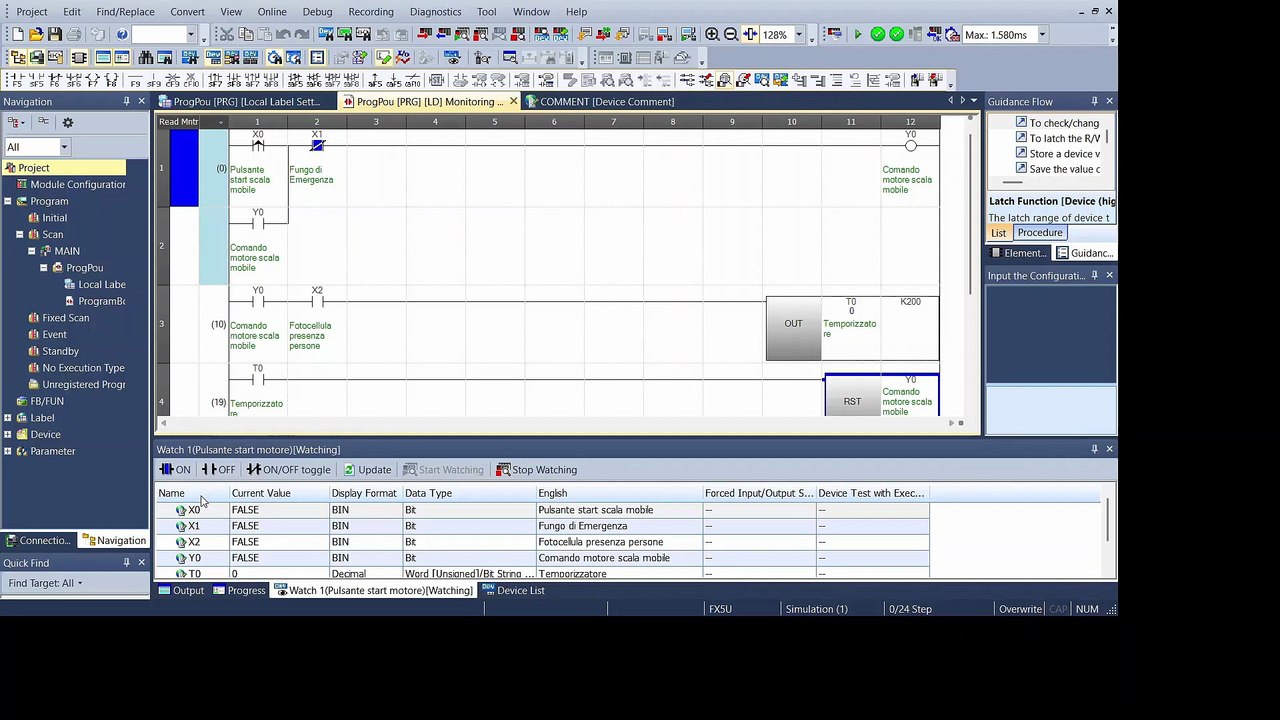This screenshot has height=720, width=1280.
Task: Select Fixed Scan in project tree
Action: coord(59,318)
